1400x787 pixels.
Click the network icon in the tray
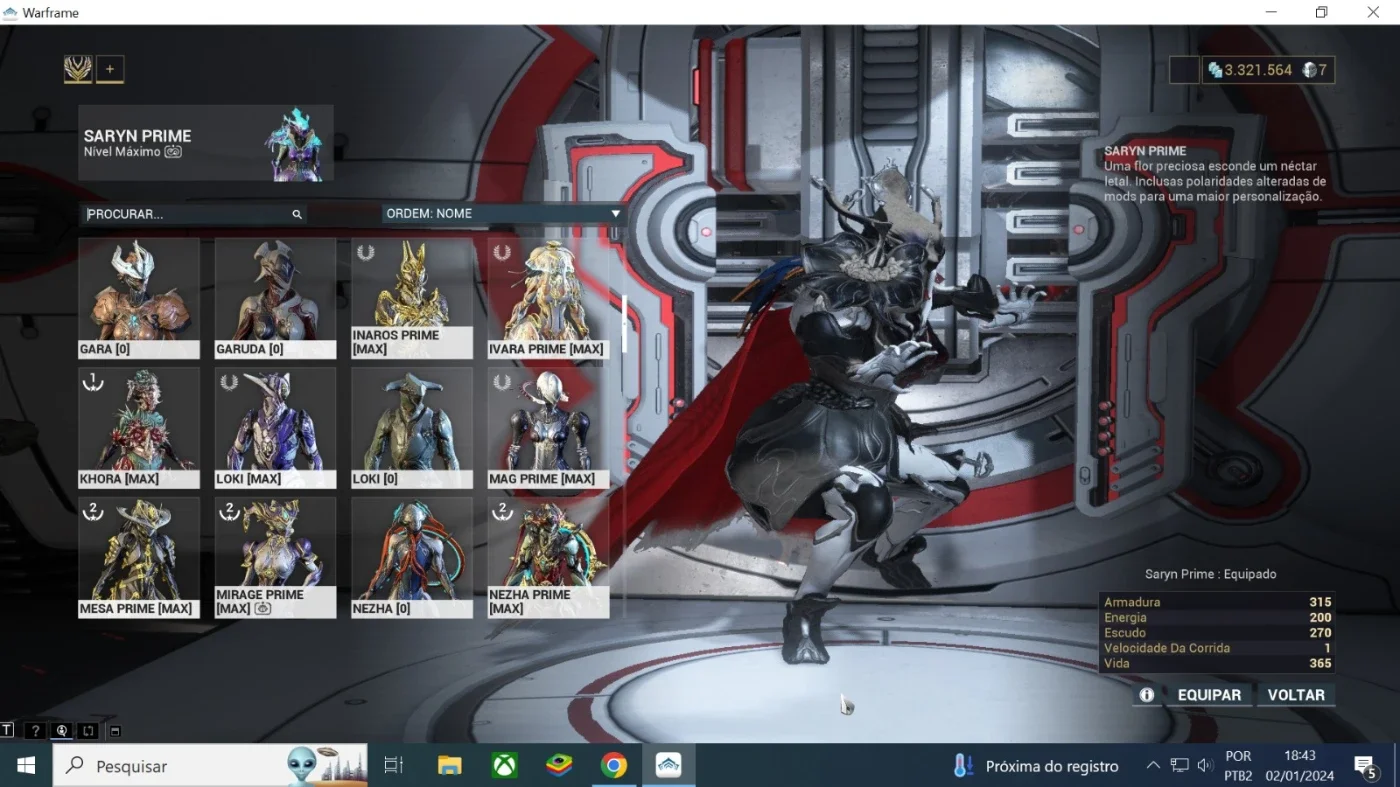[1180, 766]
